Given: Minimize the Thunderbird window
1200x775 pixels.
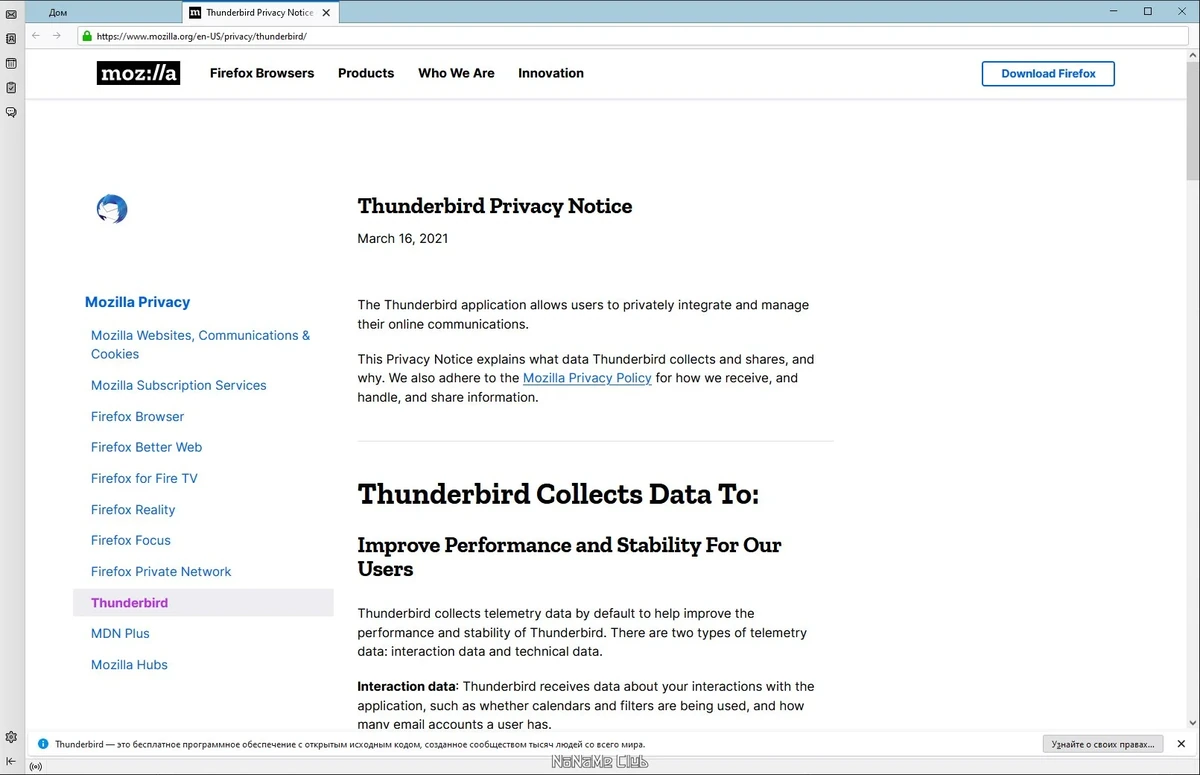Looking at the screenshot, I should click(x=1115, y=12).
